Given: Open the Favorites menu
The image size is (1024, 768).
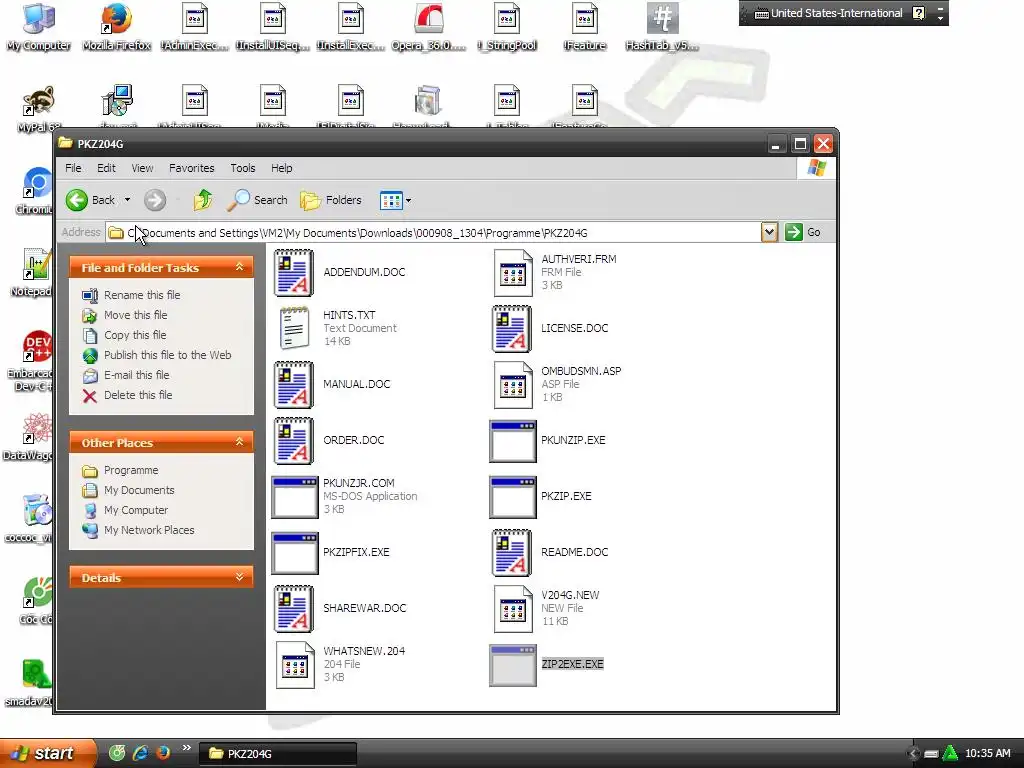Looking at the screenshot, I should point(191,168).
